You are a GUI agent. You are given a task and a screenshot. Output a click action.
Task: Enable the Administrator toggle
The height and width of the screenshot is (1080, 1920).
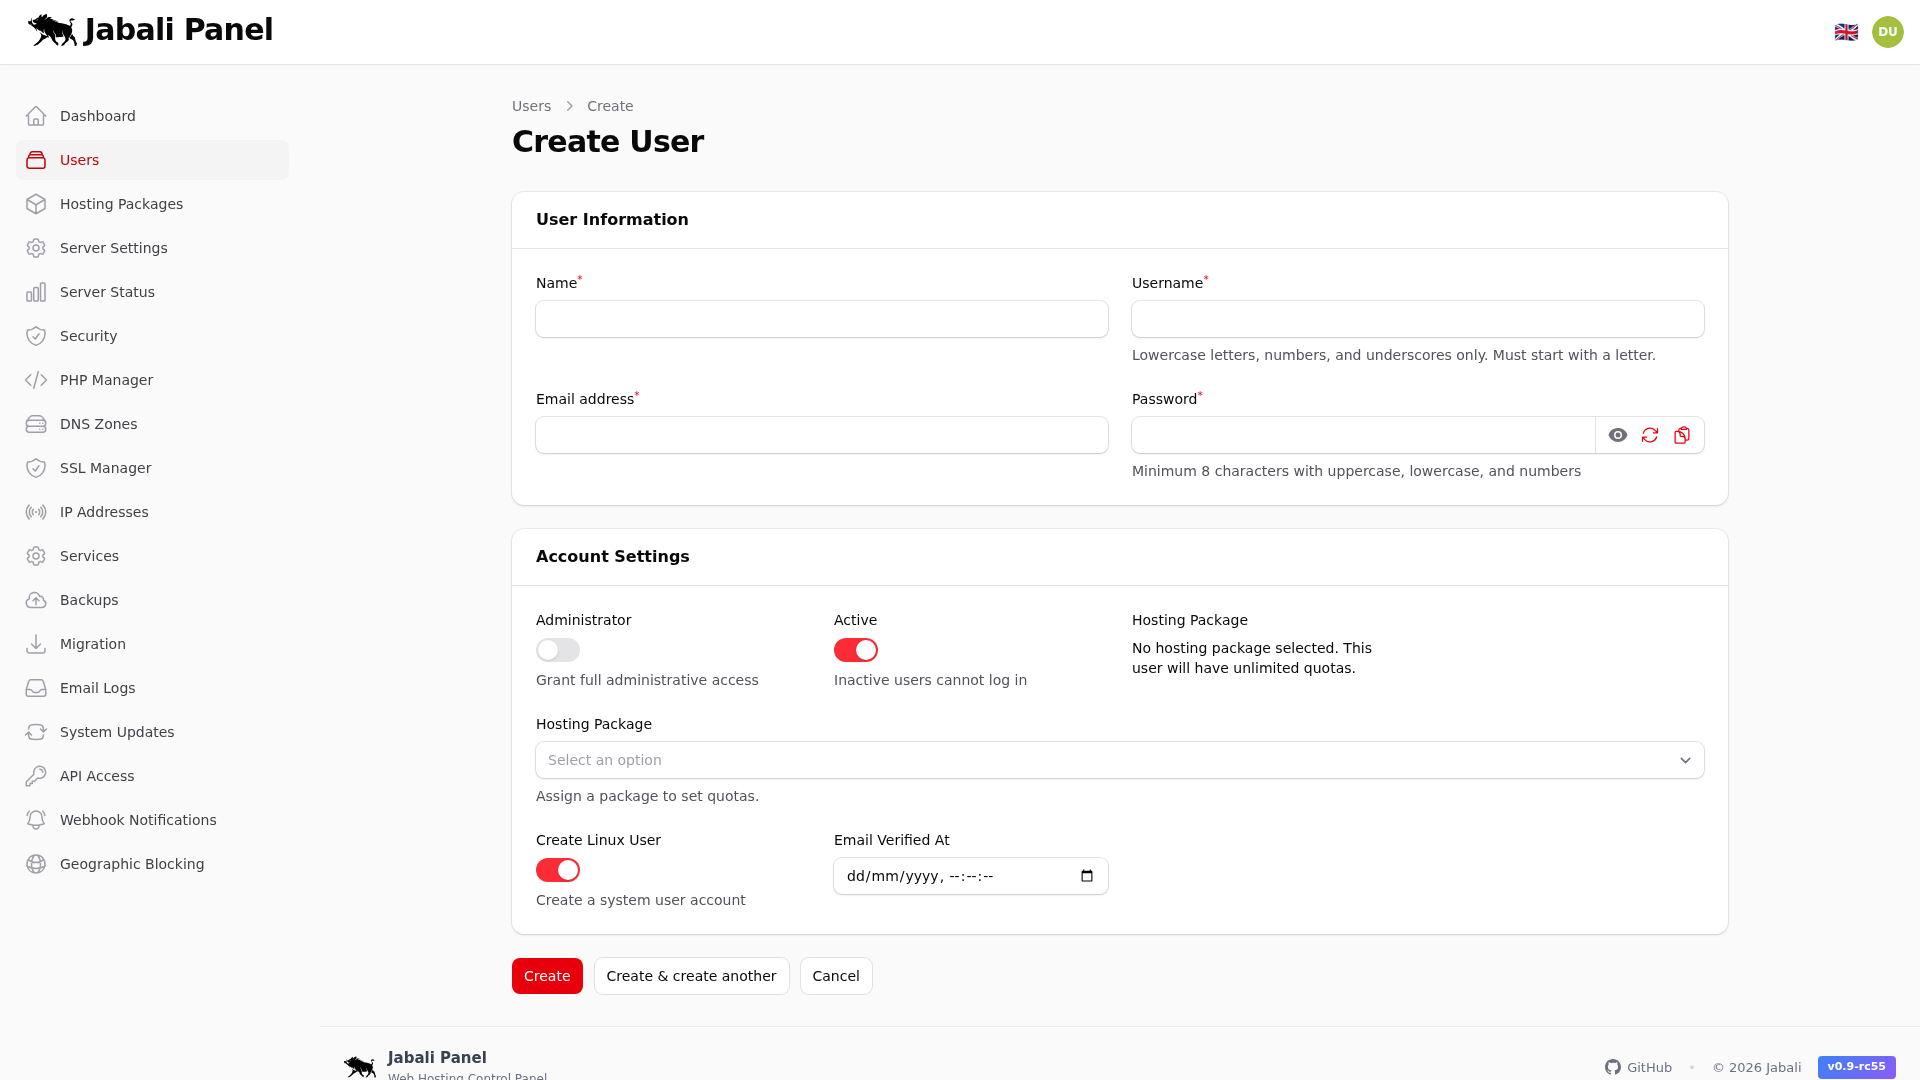point(557,649)
